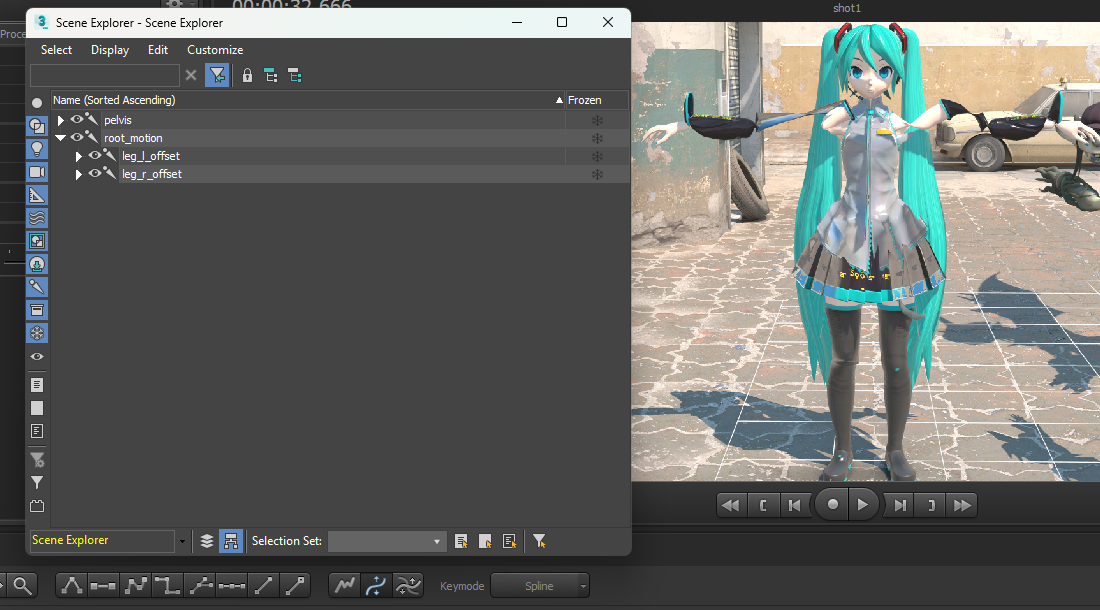
Task: Toggle display hidden objects eye icon
Action: (37, 357)
